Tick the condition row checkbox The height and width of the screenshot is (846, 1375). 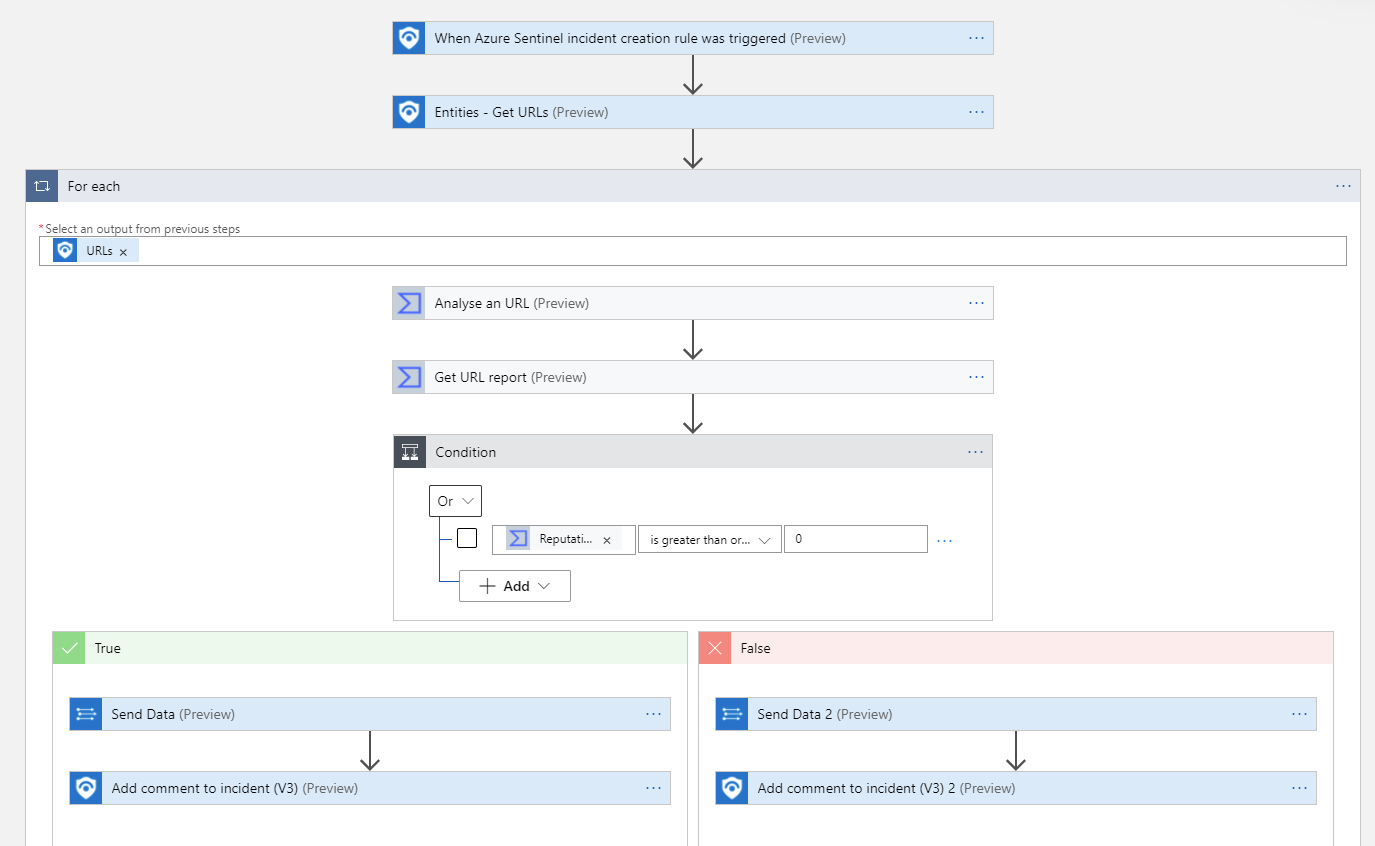467,538
